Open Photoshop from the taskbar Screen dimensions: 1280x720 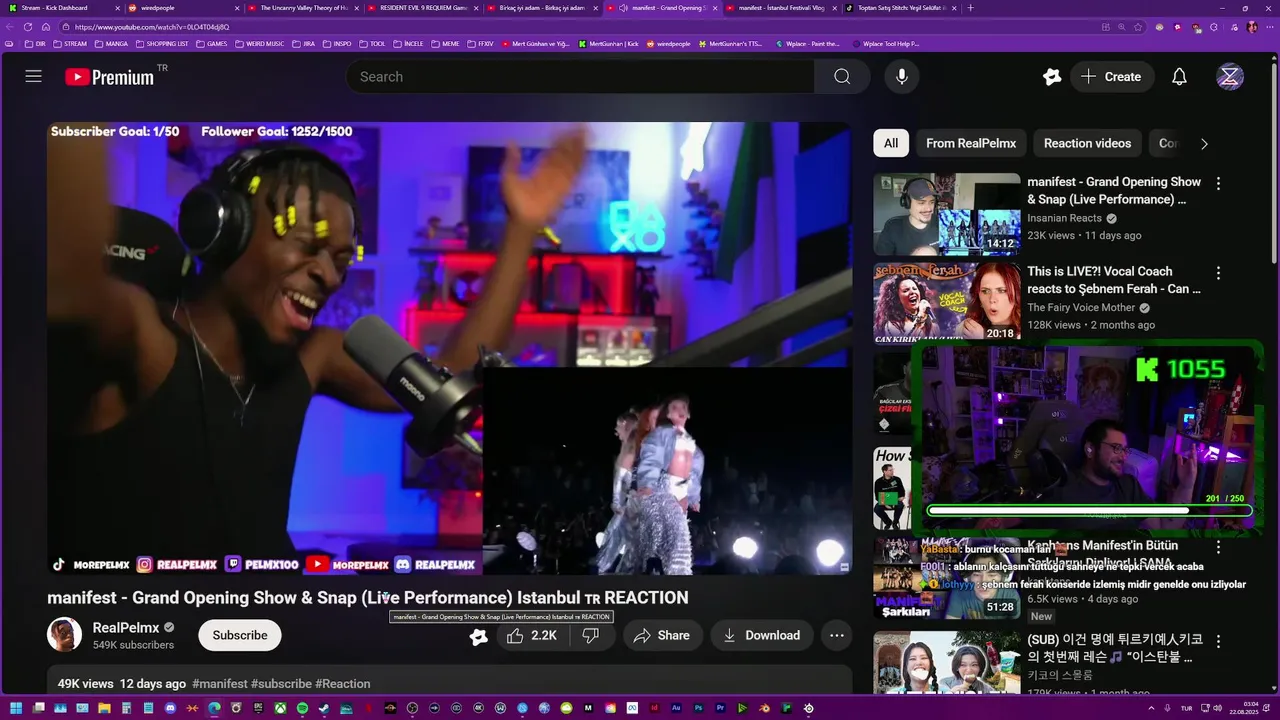click(699, 708)
